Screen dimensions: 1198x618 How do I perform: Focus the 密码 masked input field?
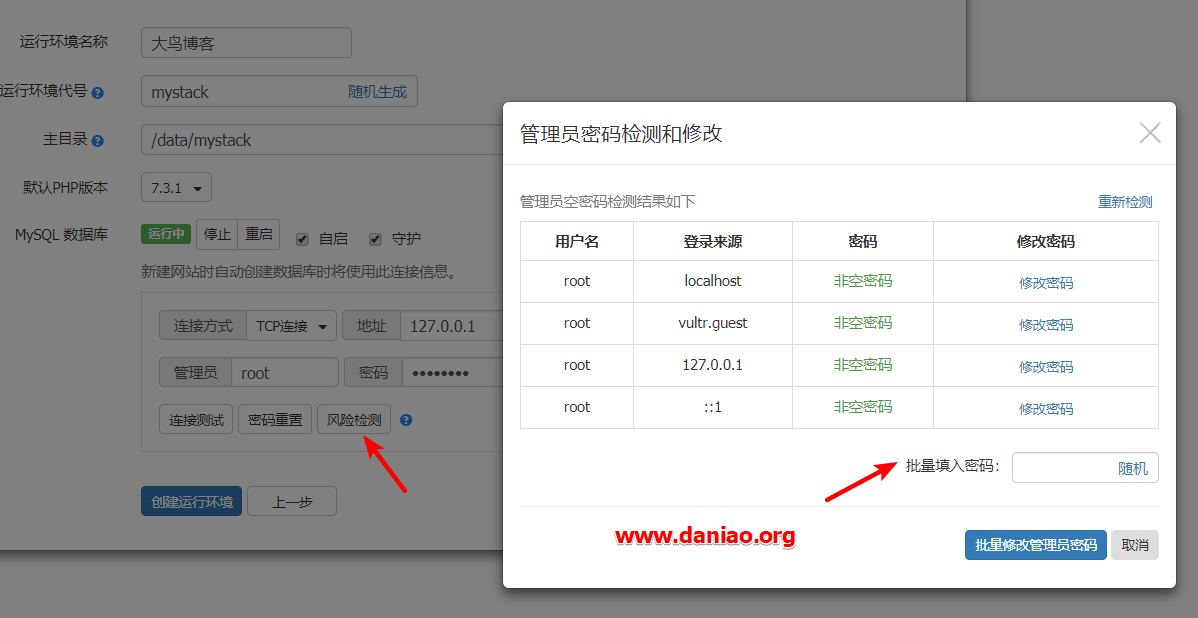coord(452,373)
